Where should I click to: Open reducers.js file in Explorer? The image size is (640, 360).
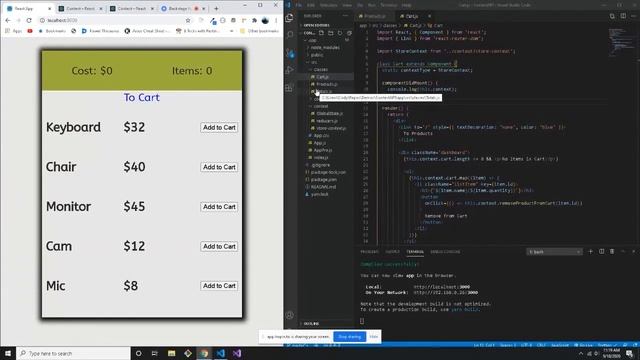[x=327, y=121]
